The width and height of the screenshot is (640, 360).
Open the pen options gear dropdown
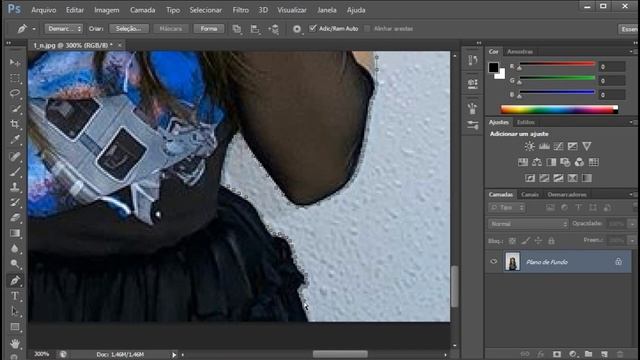(297, 29)
